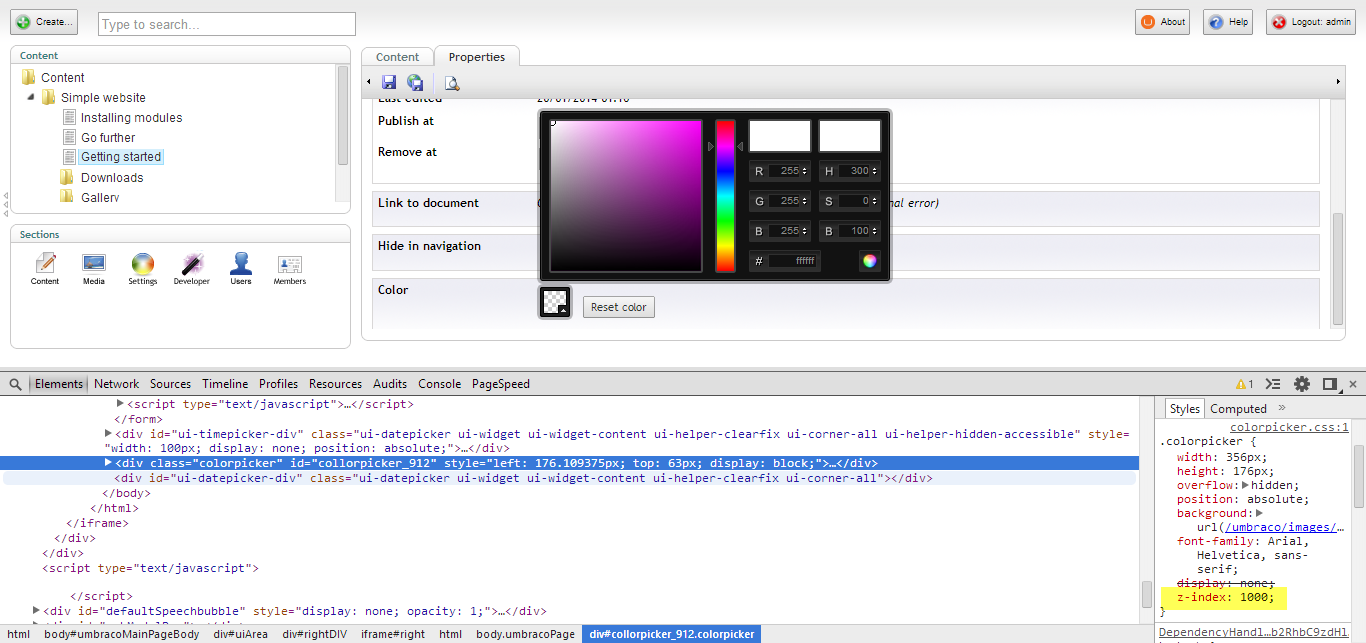This screenshot has width=1366, height=643.
Task: Switch to the Content tab
Action: coord(397,57)
